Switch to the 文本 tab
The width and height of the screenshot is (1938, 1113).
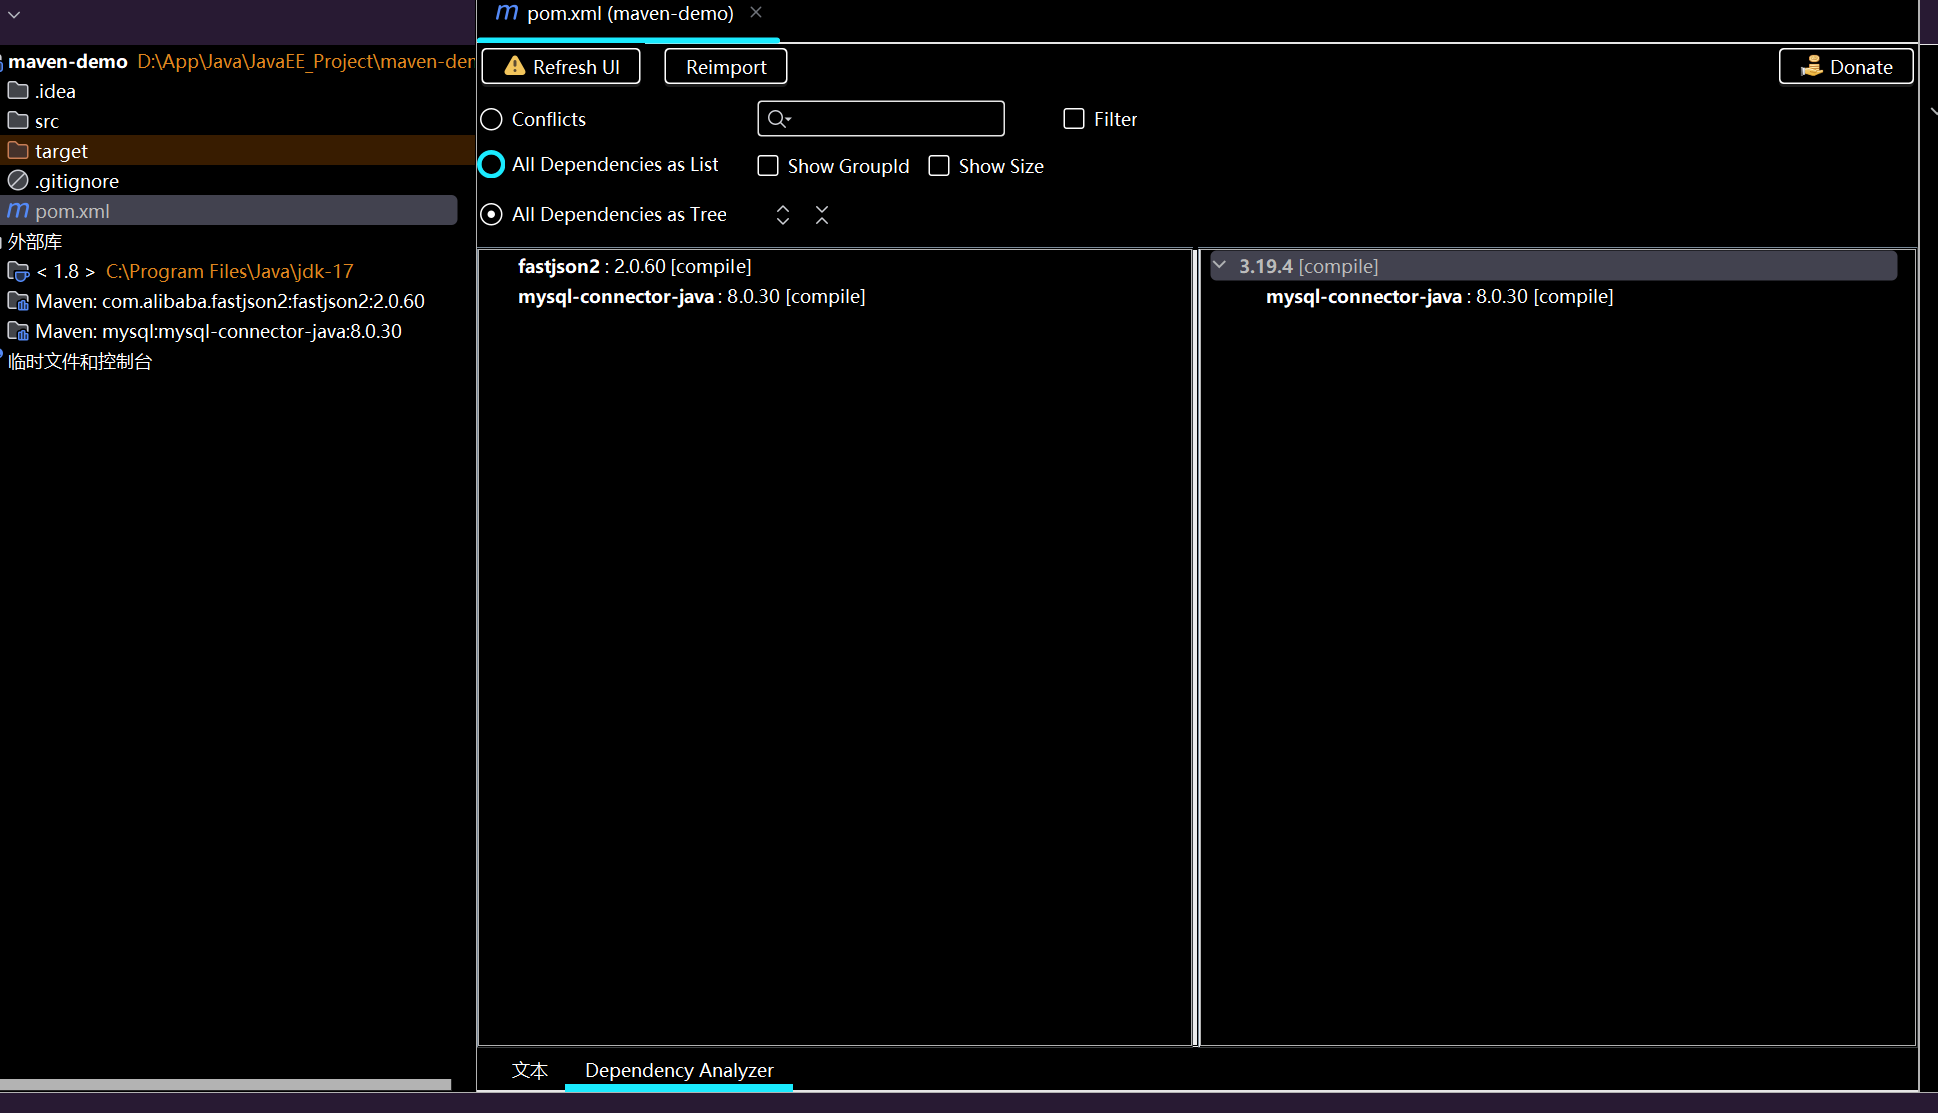(x=530, y=1070)
